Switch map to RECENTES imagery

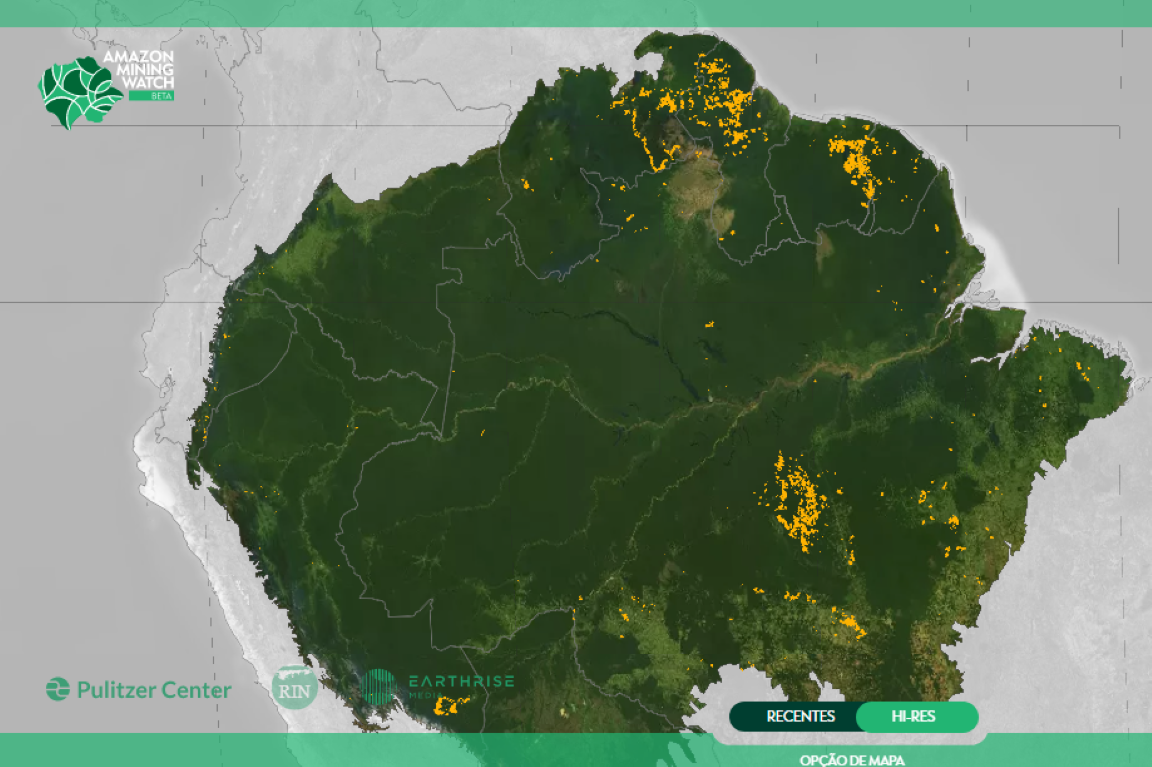click(800, 716)
